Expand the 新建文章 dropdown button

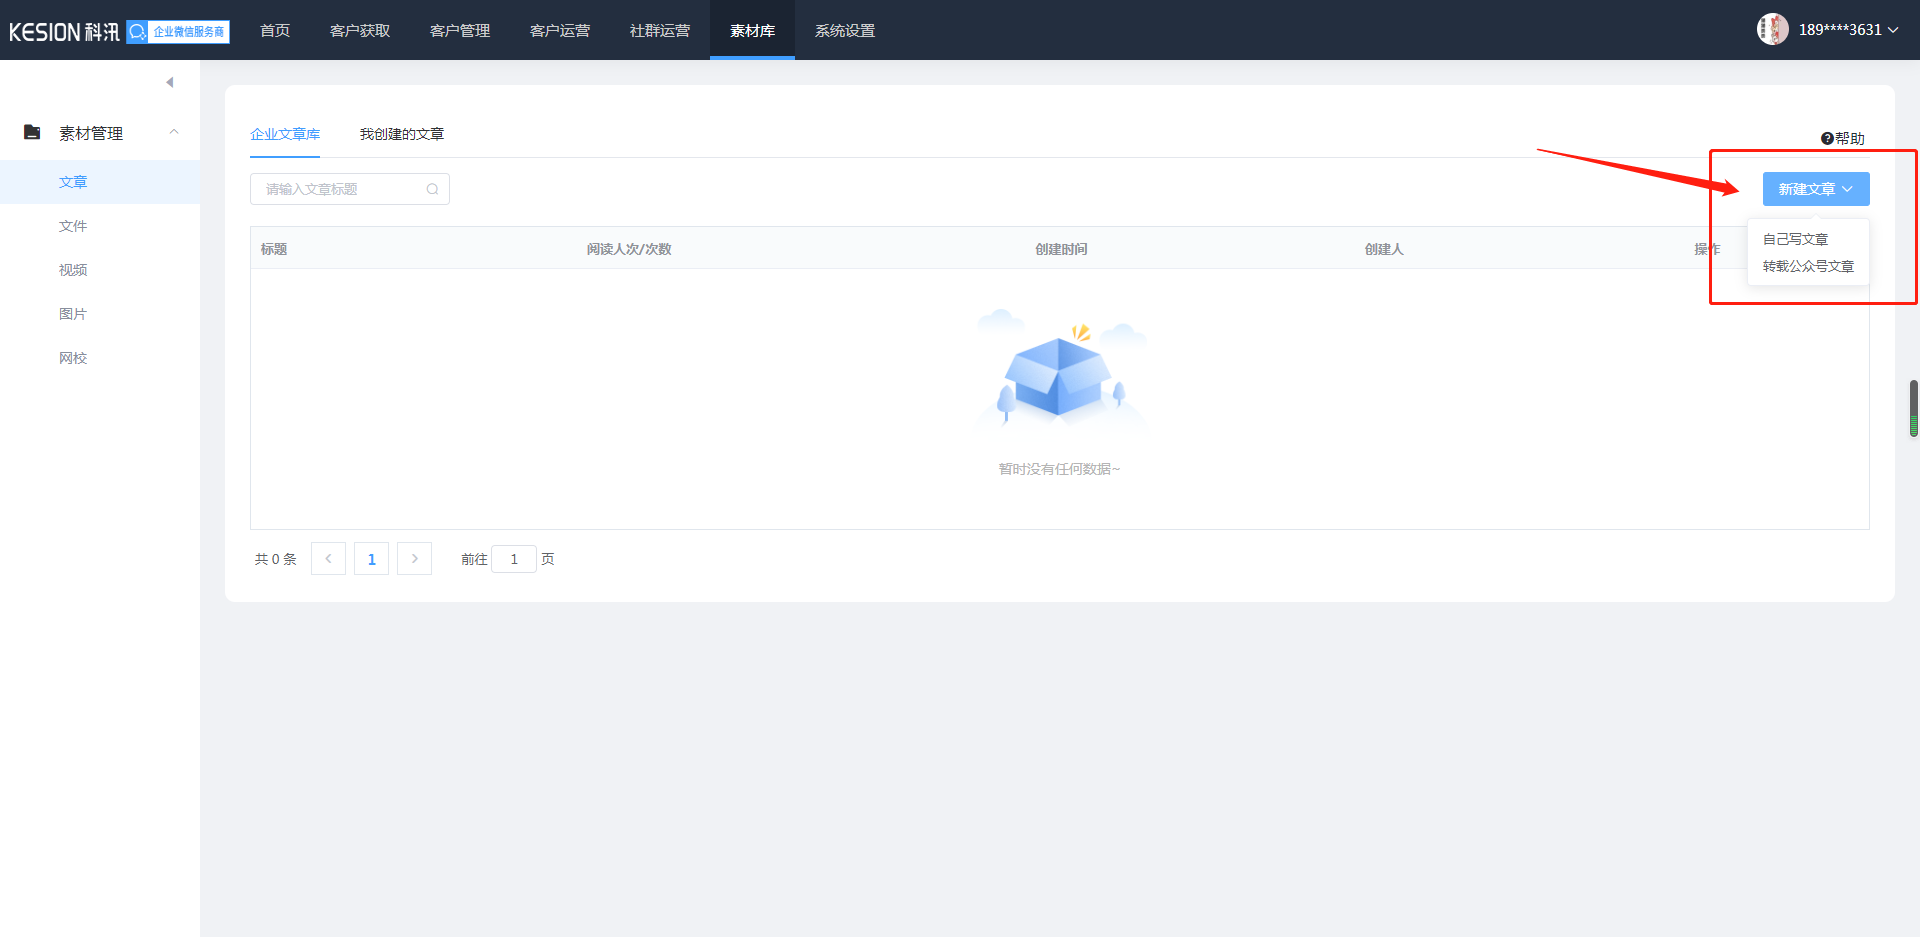pos(1815,189)
